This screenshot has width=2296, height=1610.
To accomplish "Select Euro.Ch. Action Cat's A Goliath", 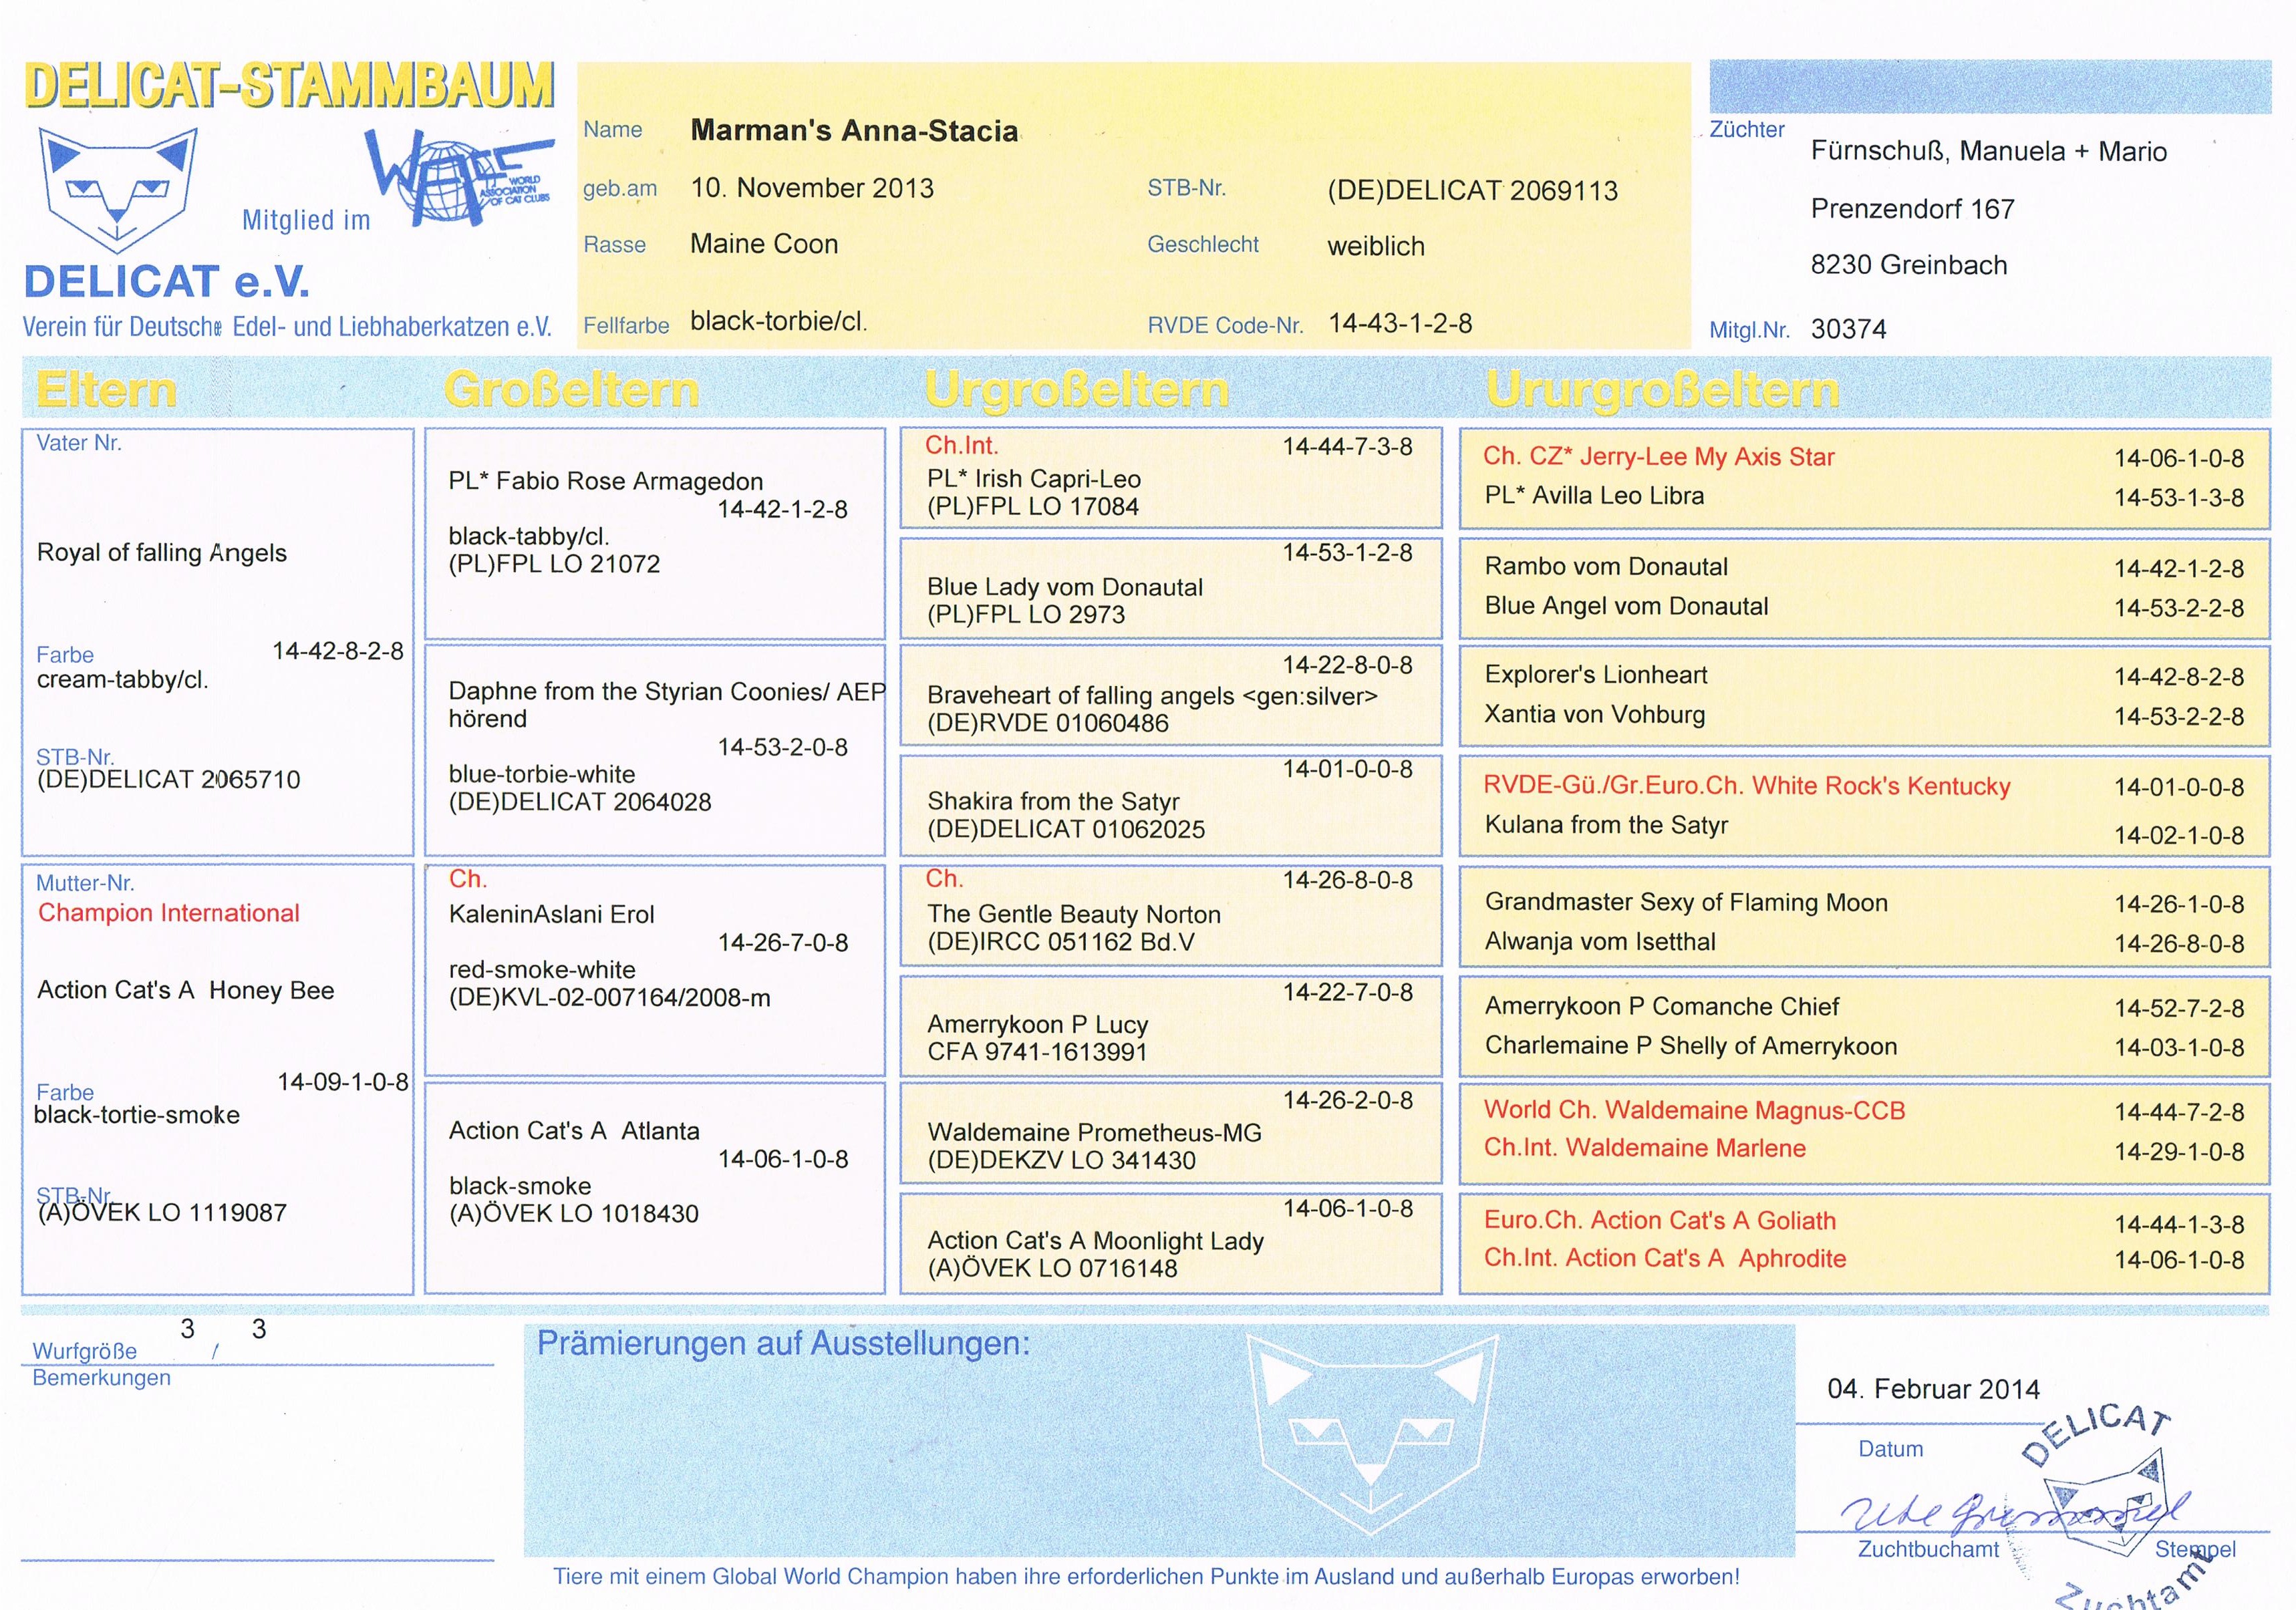I will pyautogui.click(x=1660, y=1221).
